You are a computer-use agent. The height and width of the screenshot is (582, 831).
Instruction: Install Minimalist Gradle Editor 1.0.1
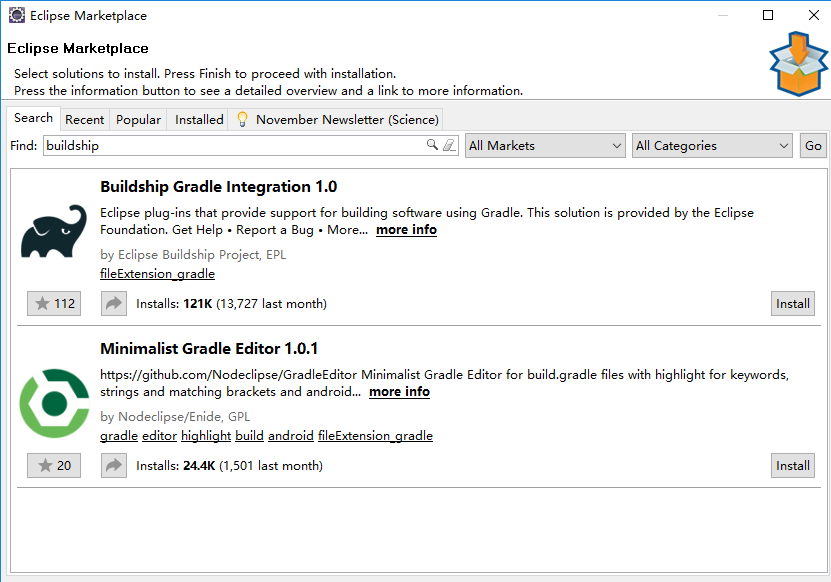point(792,465)
